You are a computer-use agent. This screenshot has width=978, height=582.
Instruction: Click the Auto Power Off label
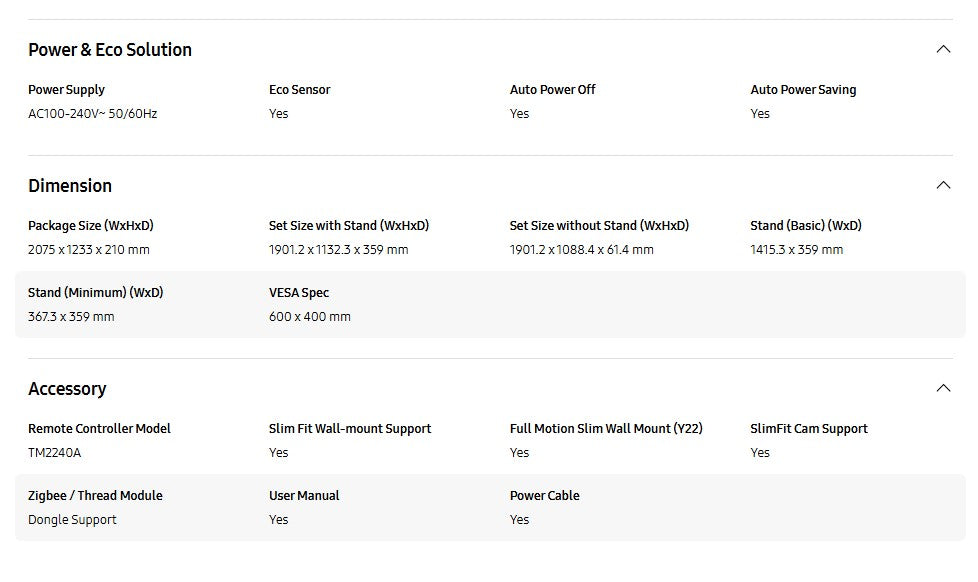[x=552, y=90]
